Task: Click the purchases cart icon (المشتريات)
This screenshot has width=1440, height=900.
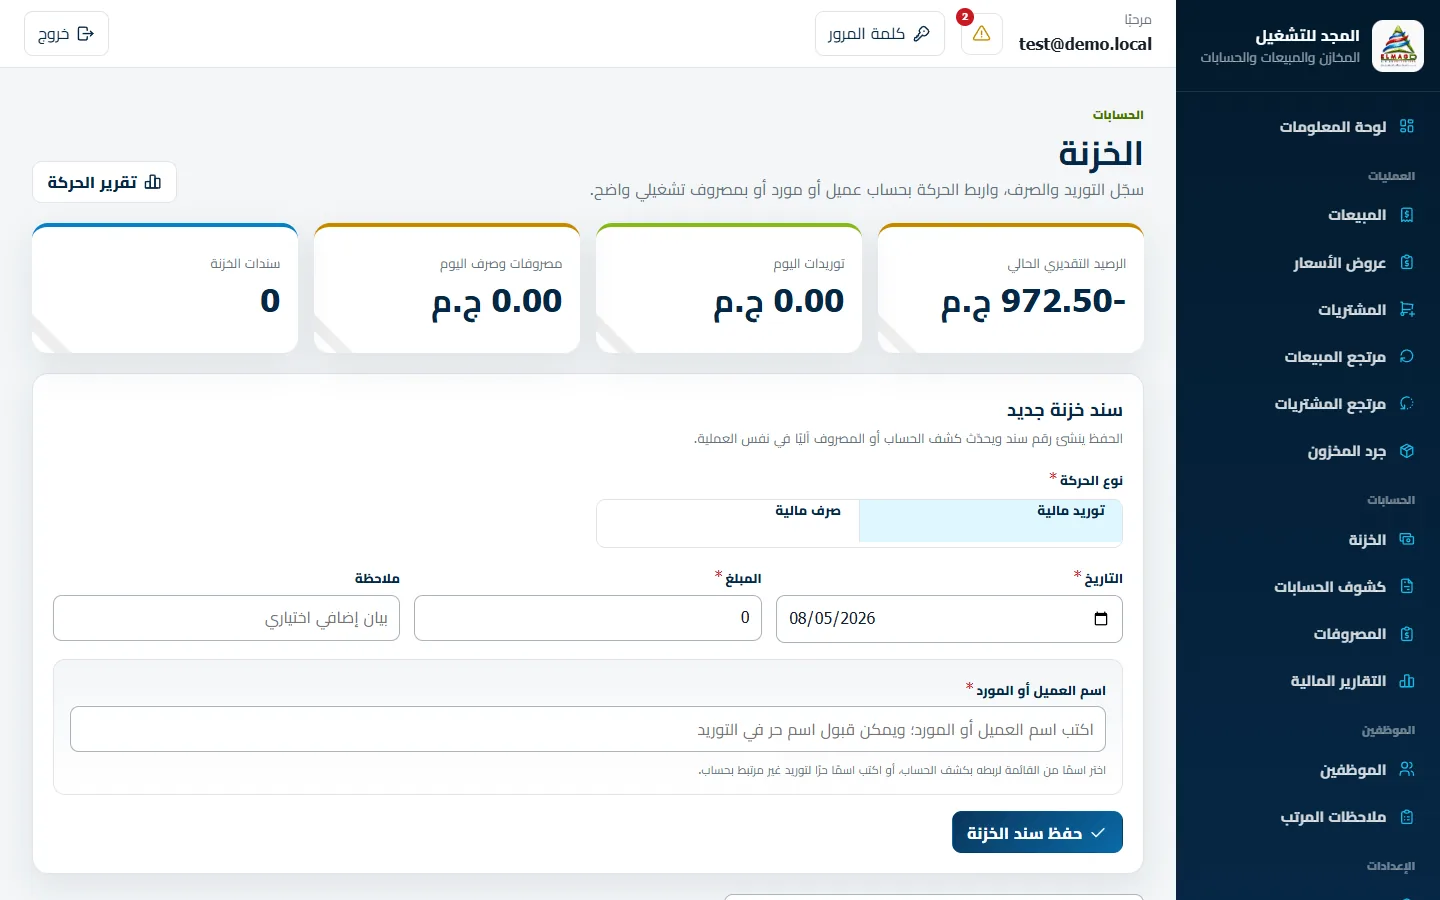Action: tap(1407, 310)
